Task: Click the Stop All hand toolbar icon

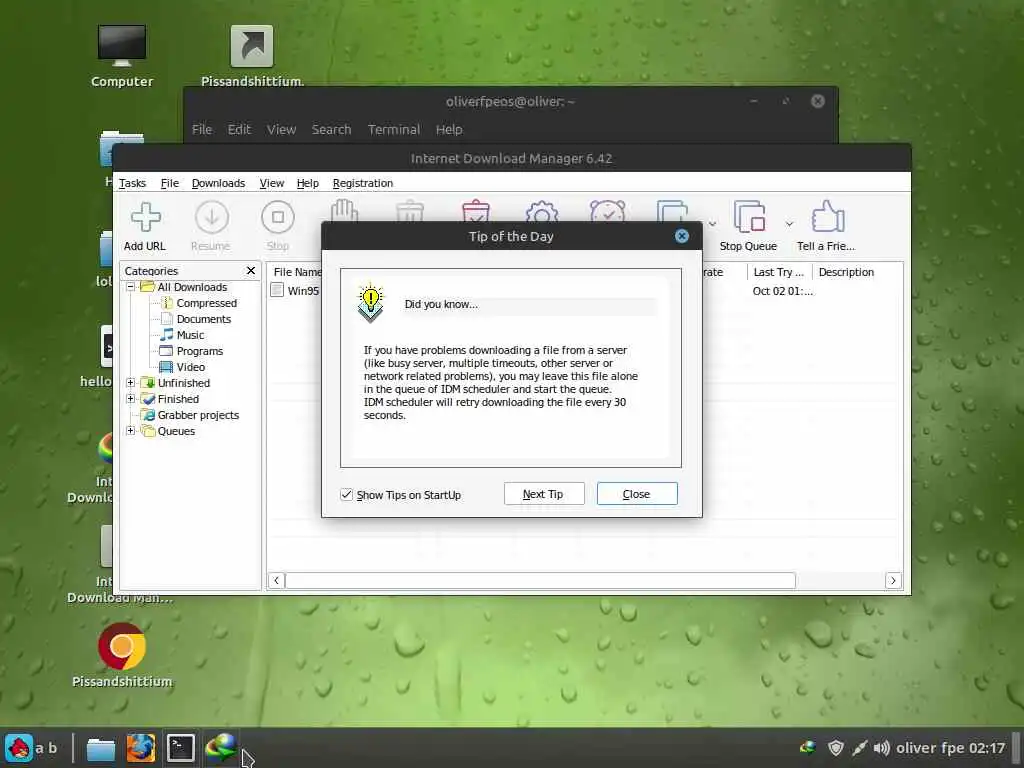Action: tap(344, 210)
